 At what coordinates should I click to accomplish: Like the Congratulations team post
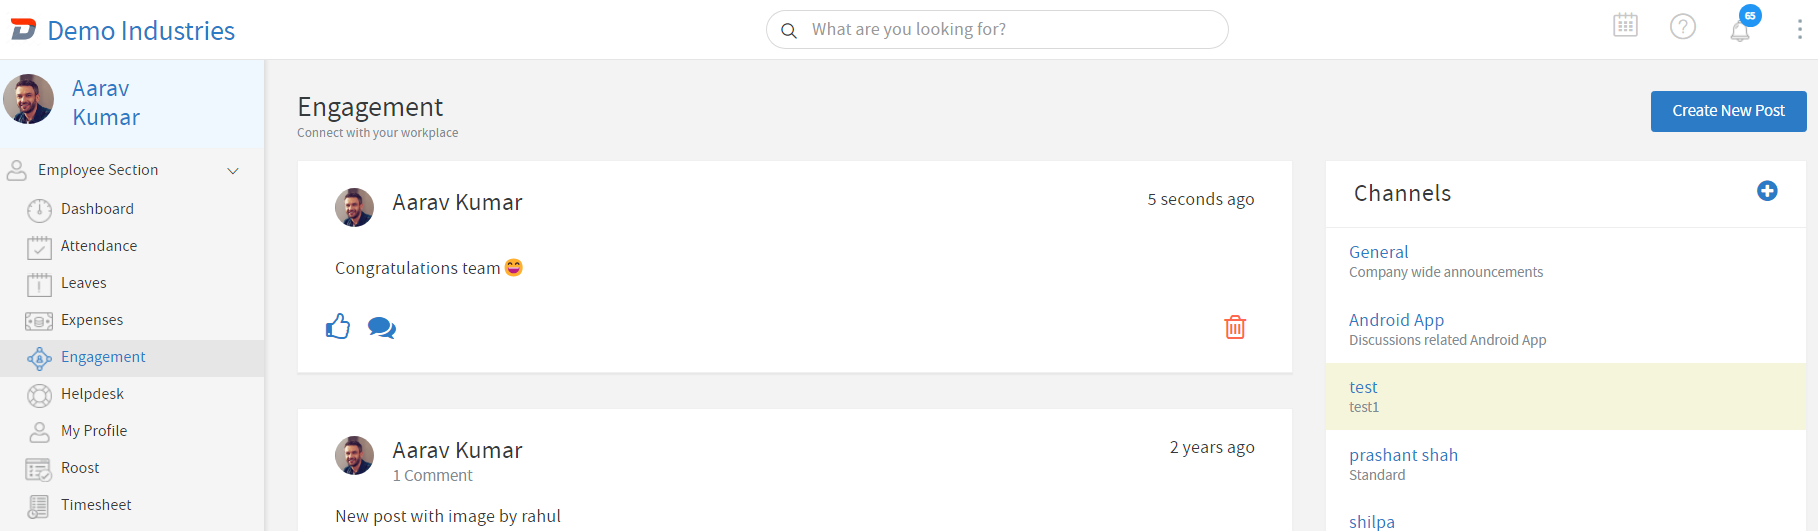pos(338,327)
